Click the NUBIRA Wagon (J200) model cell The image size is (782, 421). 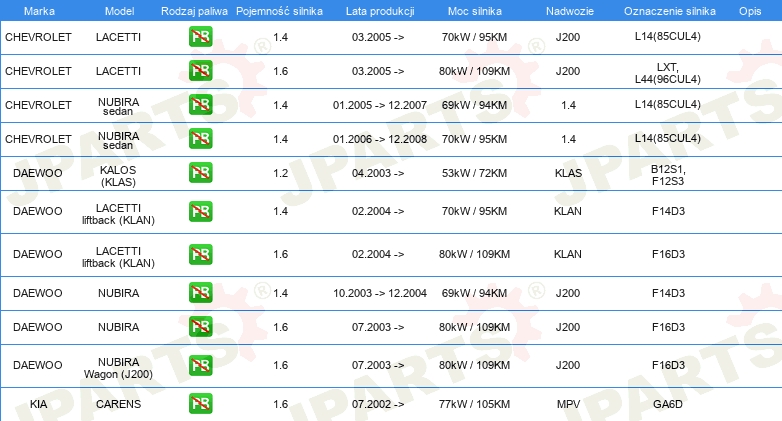click(x=118, y=368)
